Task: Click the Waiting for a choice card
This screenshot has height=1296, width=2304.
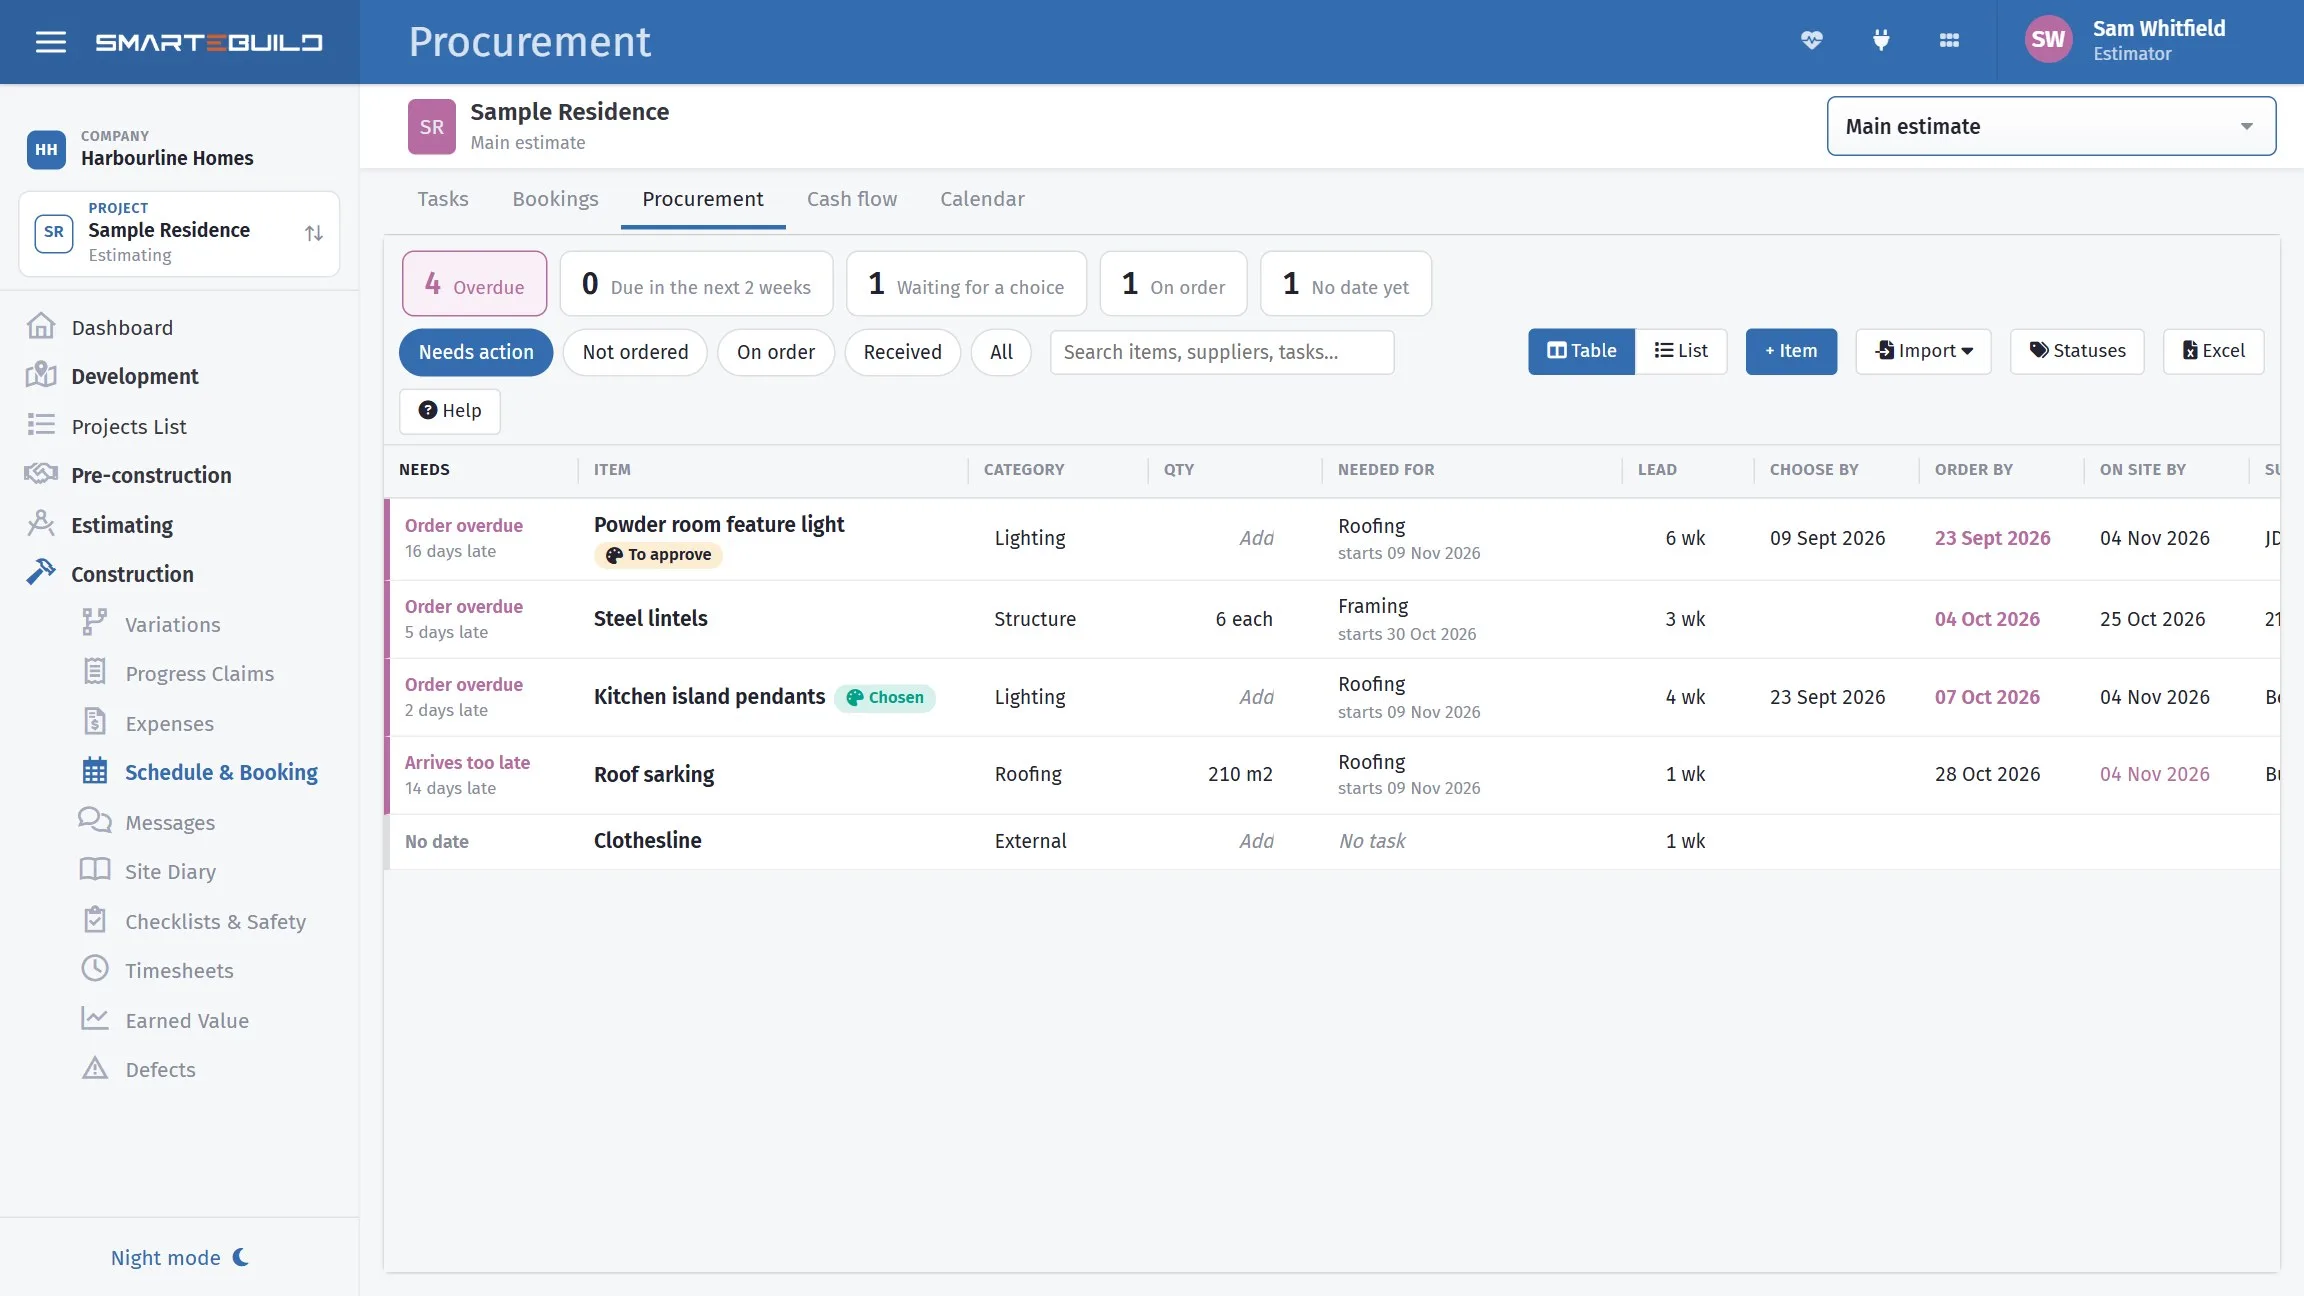Action: pos(966,284)
